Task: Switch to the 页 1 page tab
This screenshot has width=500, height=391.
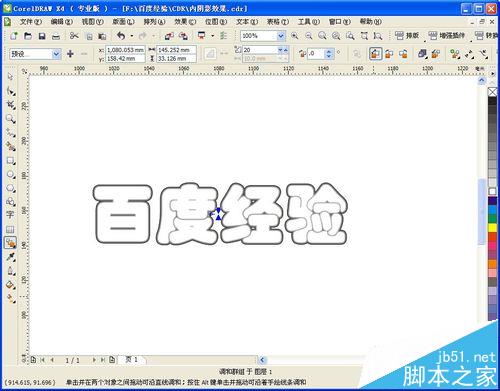Action: [x=132, y=360]
